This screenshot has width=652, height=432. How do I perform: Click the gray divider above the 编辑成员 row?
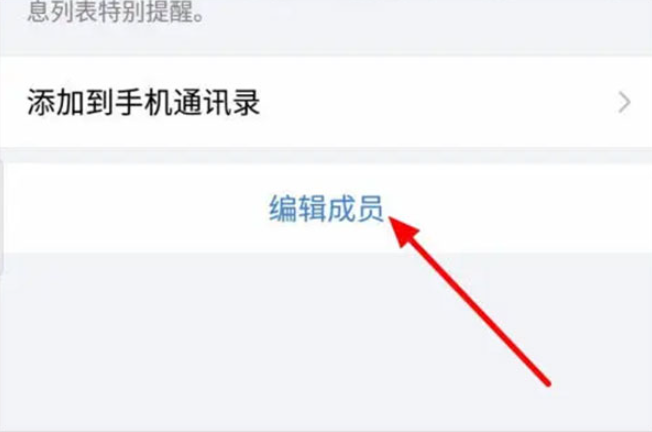coord(326,156)
